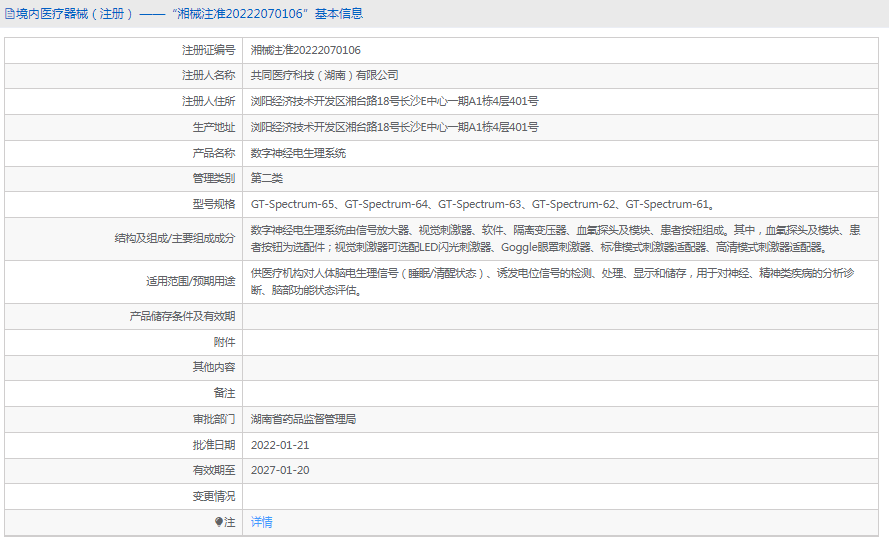The width and height of the screenshot is (889, 545).
Task: Click the 详情 link in the 注 row
Action: click(x=261, y=522)
